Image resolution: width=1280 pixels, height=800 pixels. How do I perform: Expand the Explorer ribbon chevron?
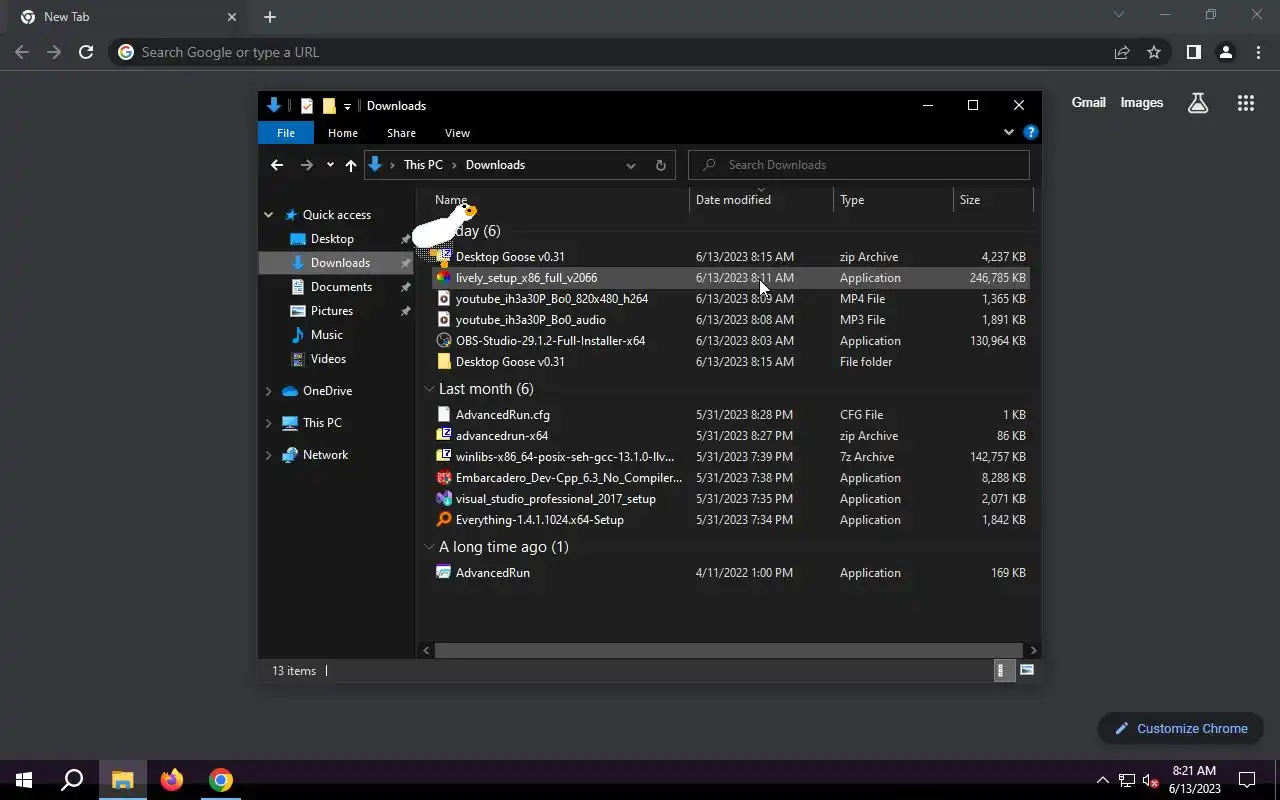1008,132
